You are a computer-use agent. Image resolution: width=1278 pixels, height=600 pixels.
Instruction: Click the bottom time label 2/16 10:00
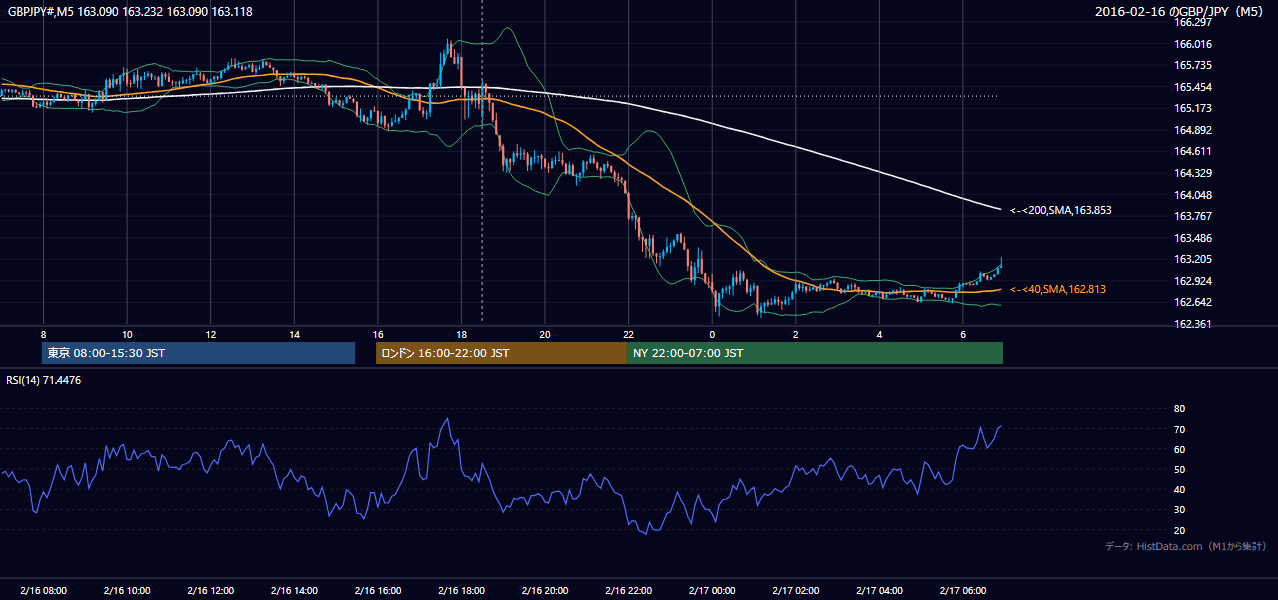pos(127,591)
